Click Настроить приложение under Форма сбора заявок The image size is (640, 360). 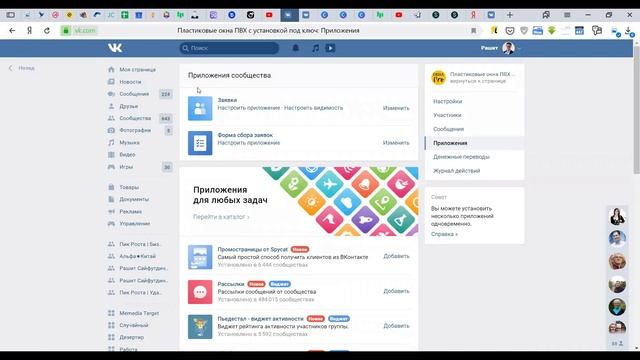click(x=249, y=143)
